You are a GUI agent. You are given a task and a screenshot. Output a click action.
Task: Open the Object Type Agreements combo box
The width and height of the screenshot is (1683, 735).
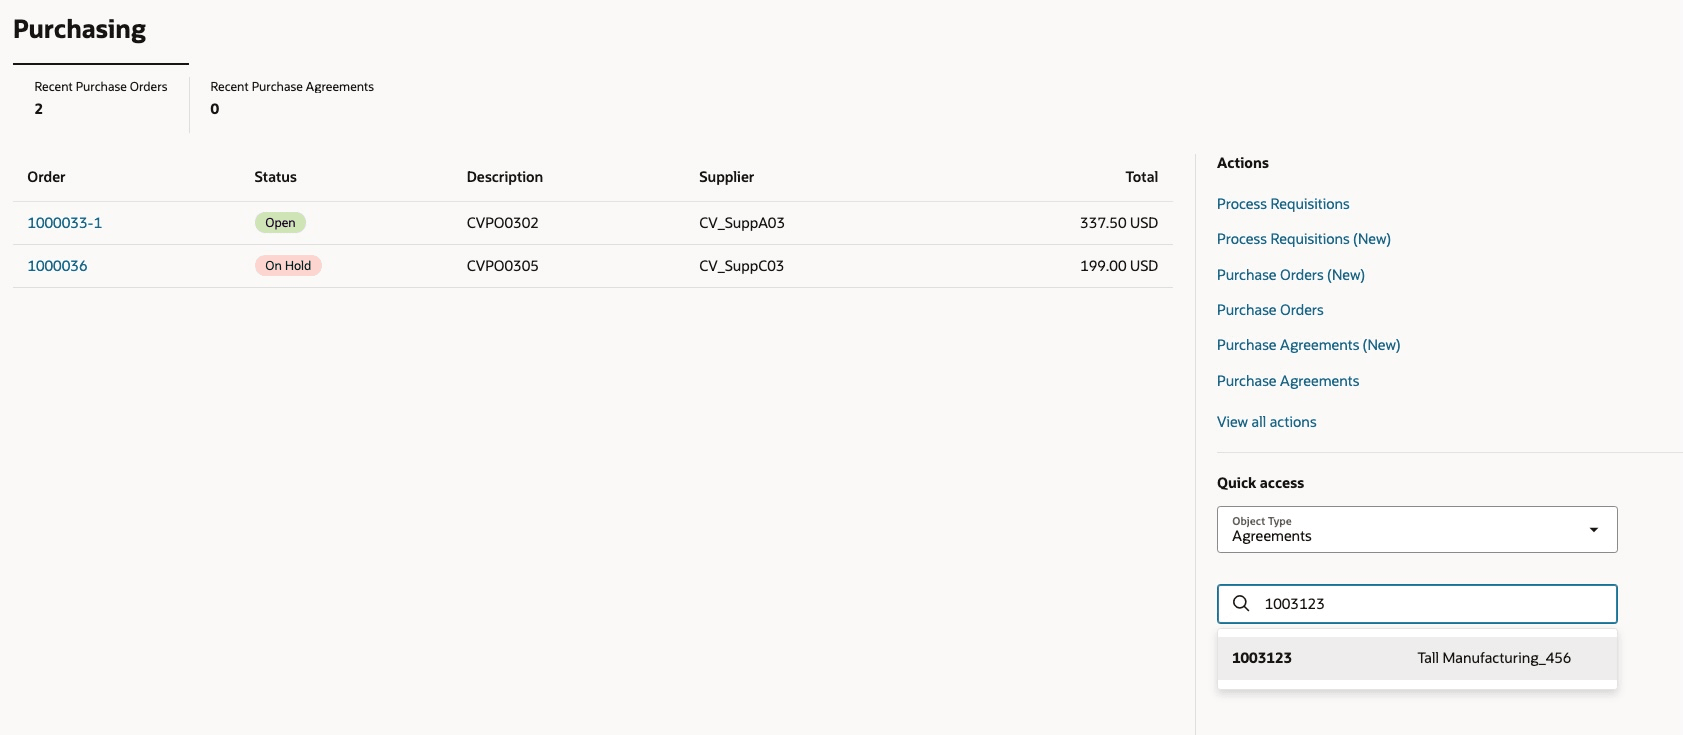1417,529
